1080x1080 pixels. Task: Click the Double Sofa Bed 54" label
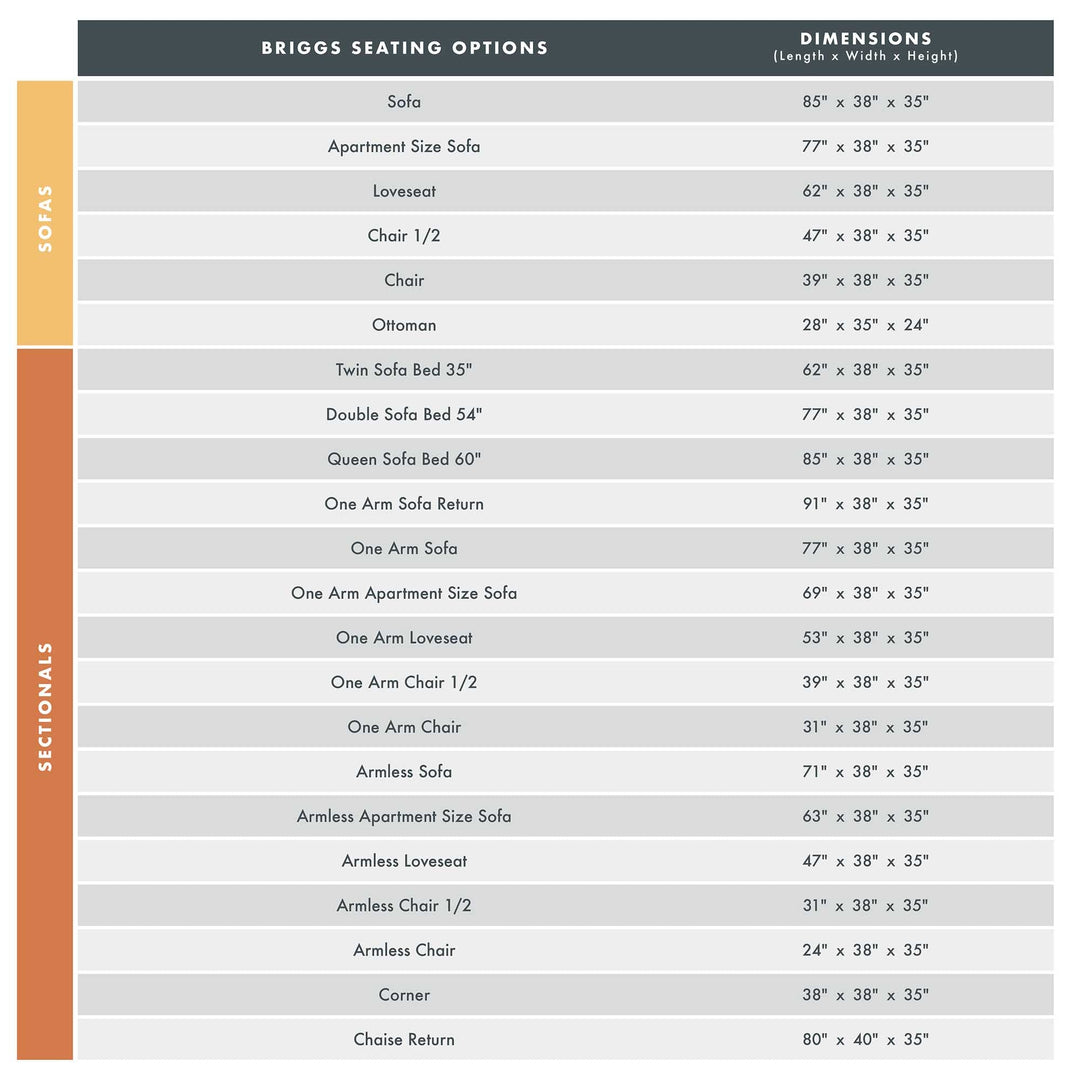pyautogui.click(x=404, y=414)
